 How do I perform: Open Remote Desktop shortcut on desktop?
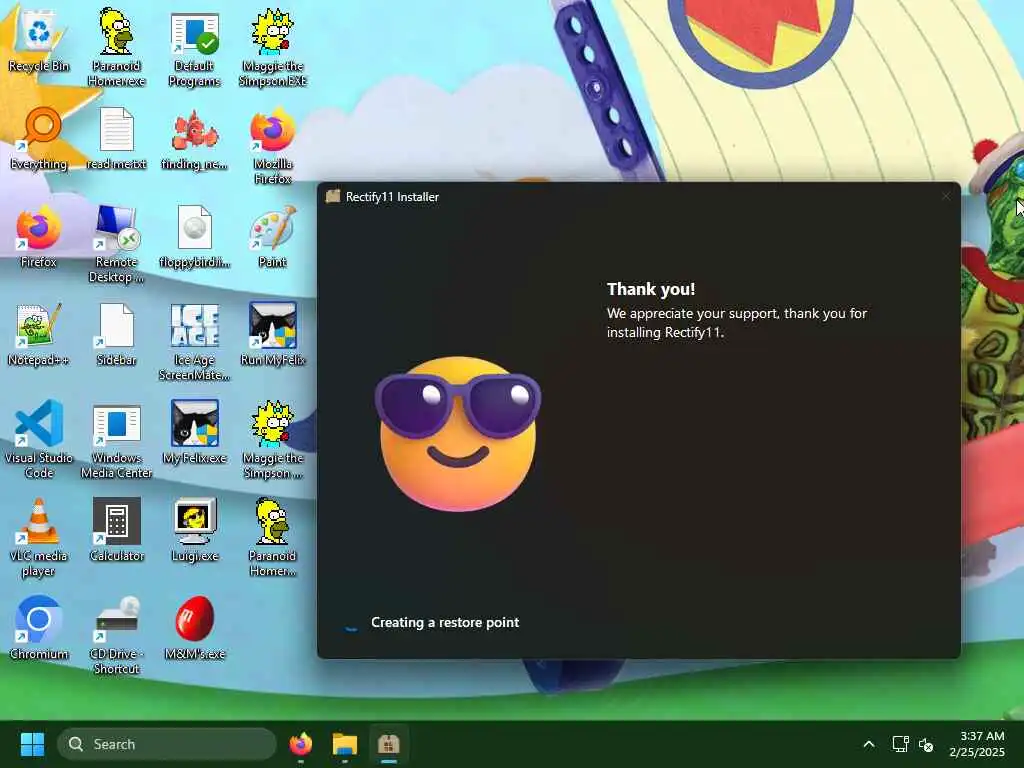(x=116, y=244)
